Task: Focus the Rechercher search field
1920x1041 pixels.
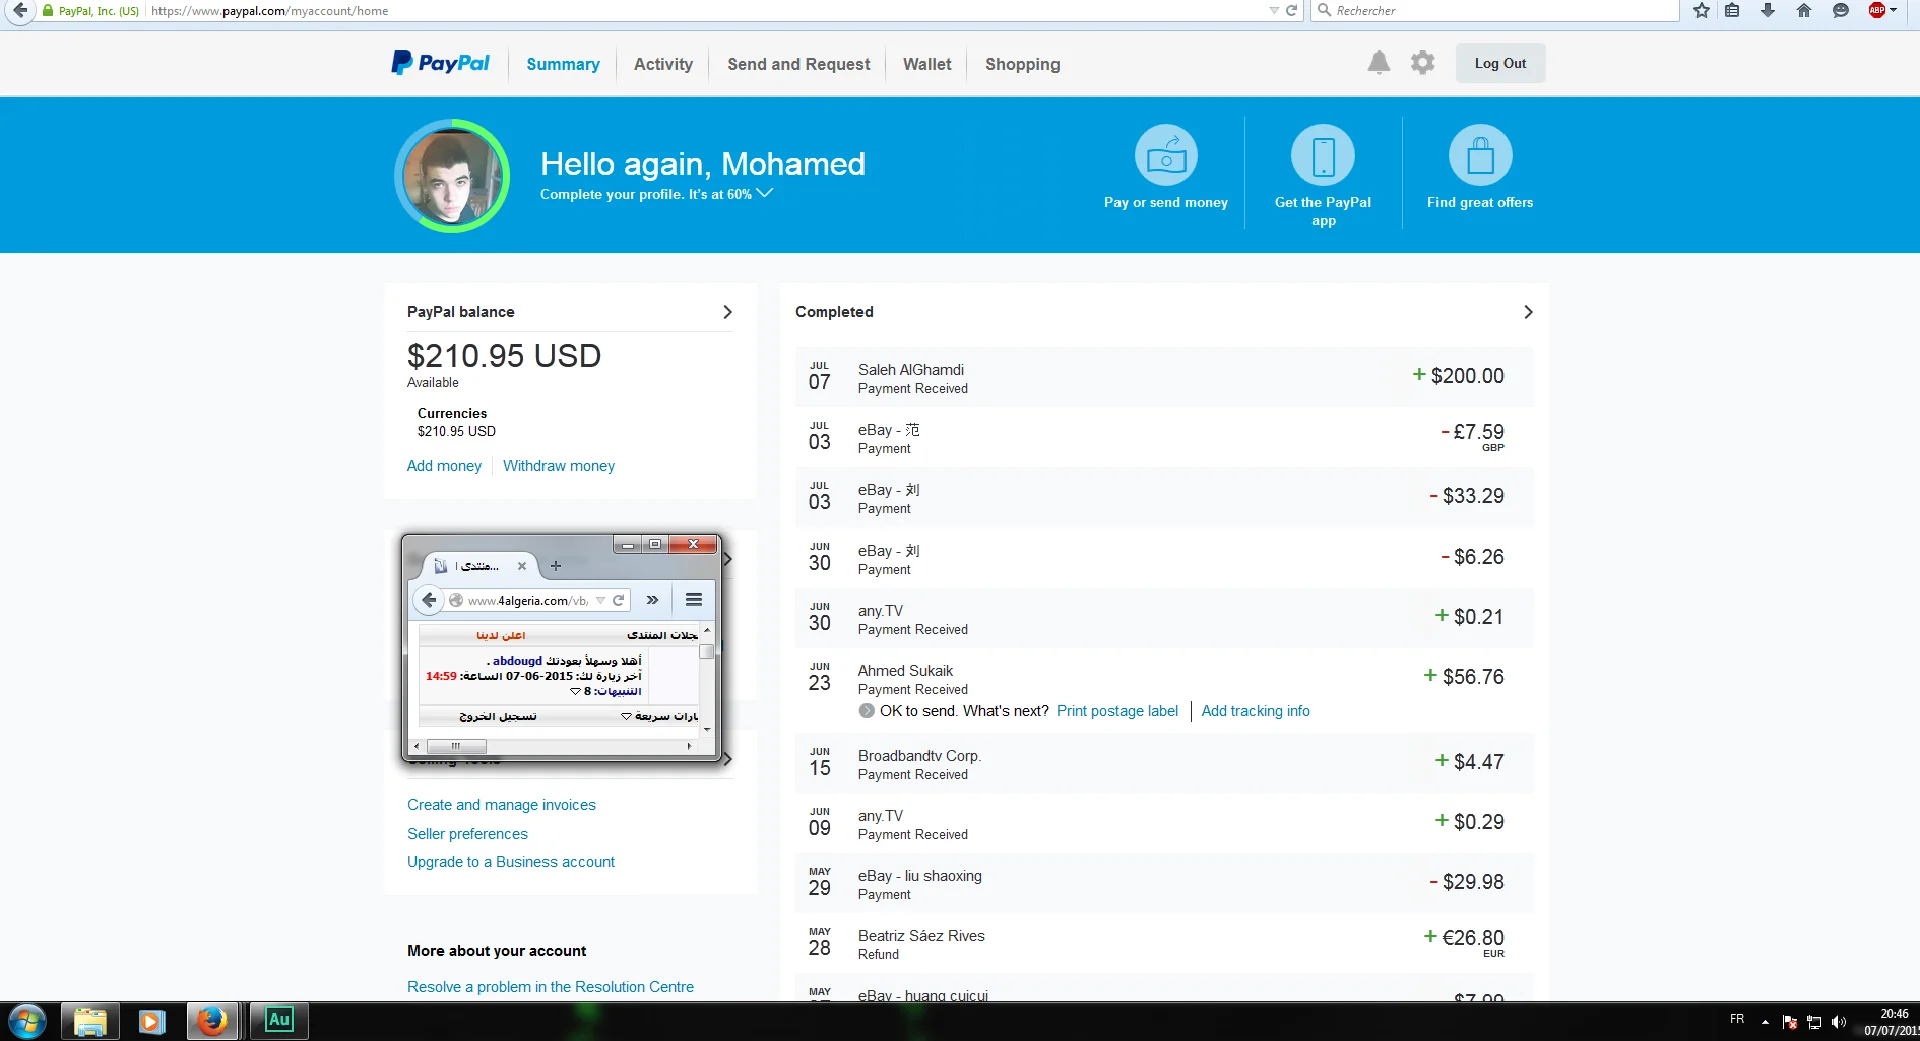Action: pyautogui.click(x=1495, y=11)
